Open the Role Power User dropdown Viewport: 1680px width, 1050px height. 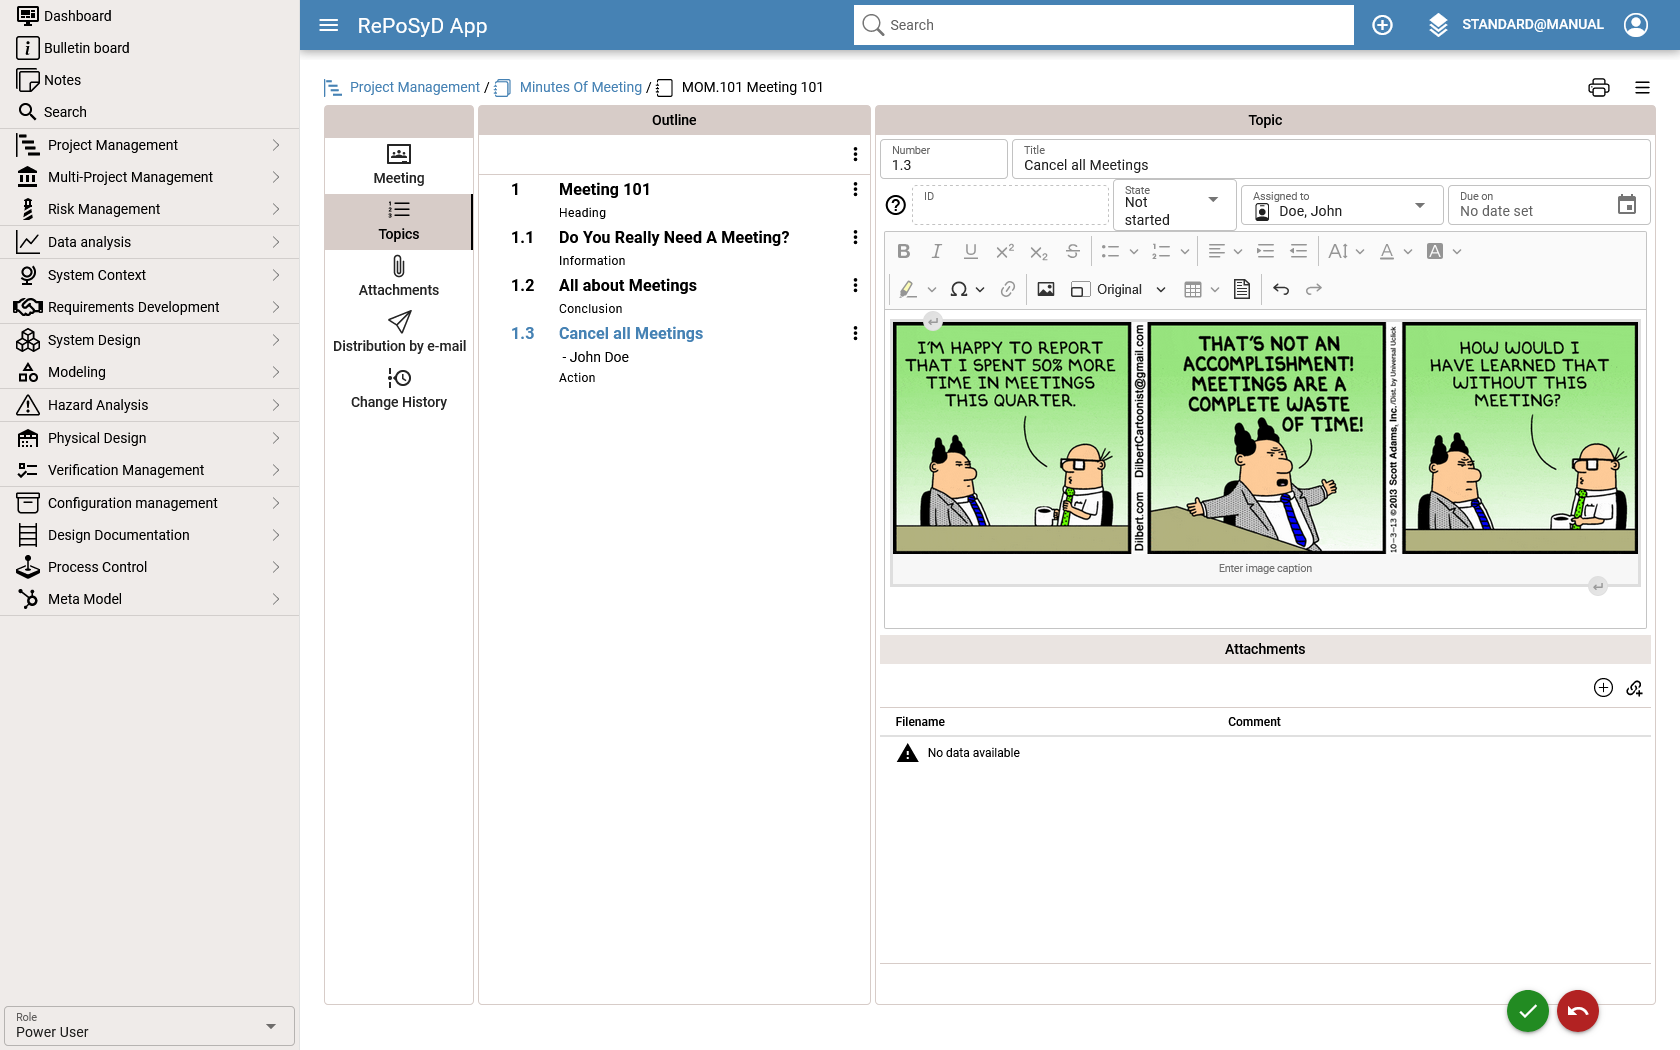[x=149, y=1026]
